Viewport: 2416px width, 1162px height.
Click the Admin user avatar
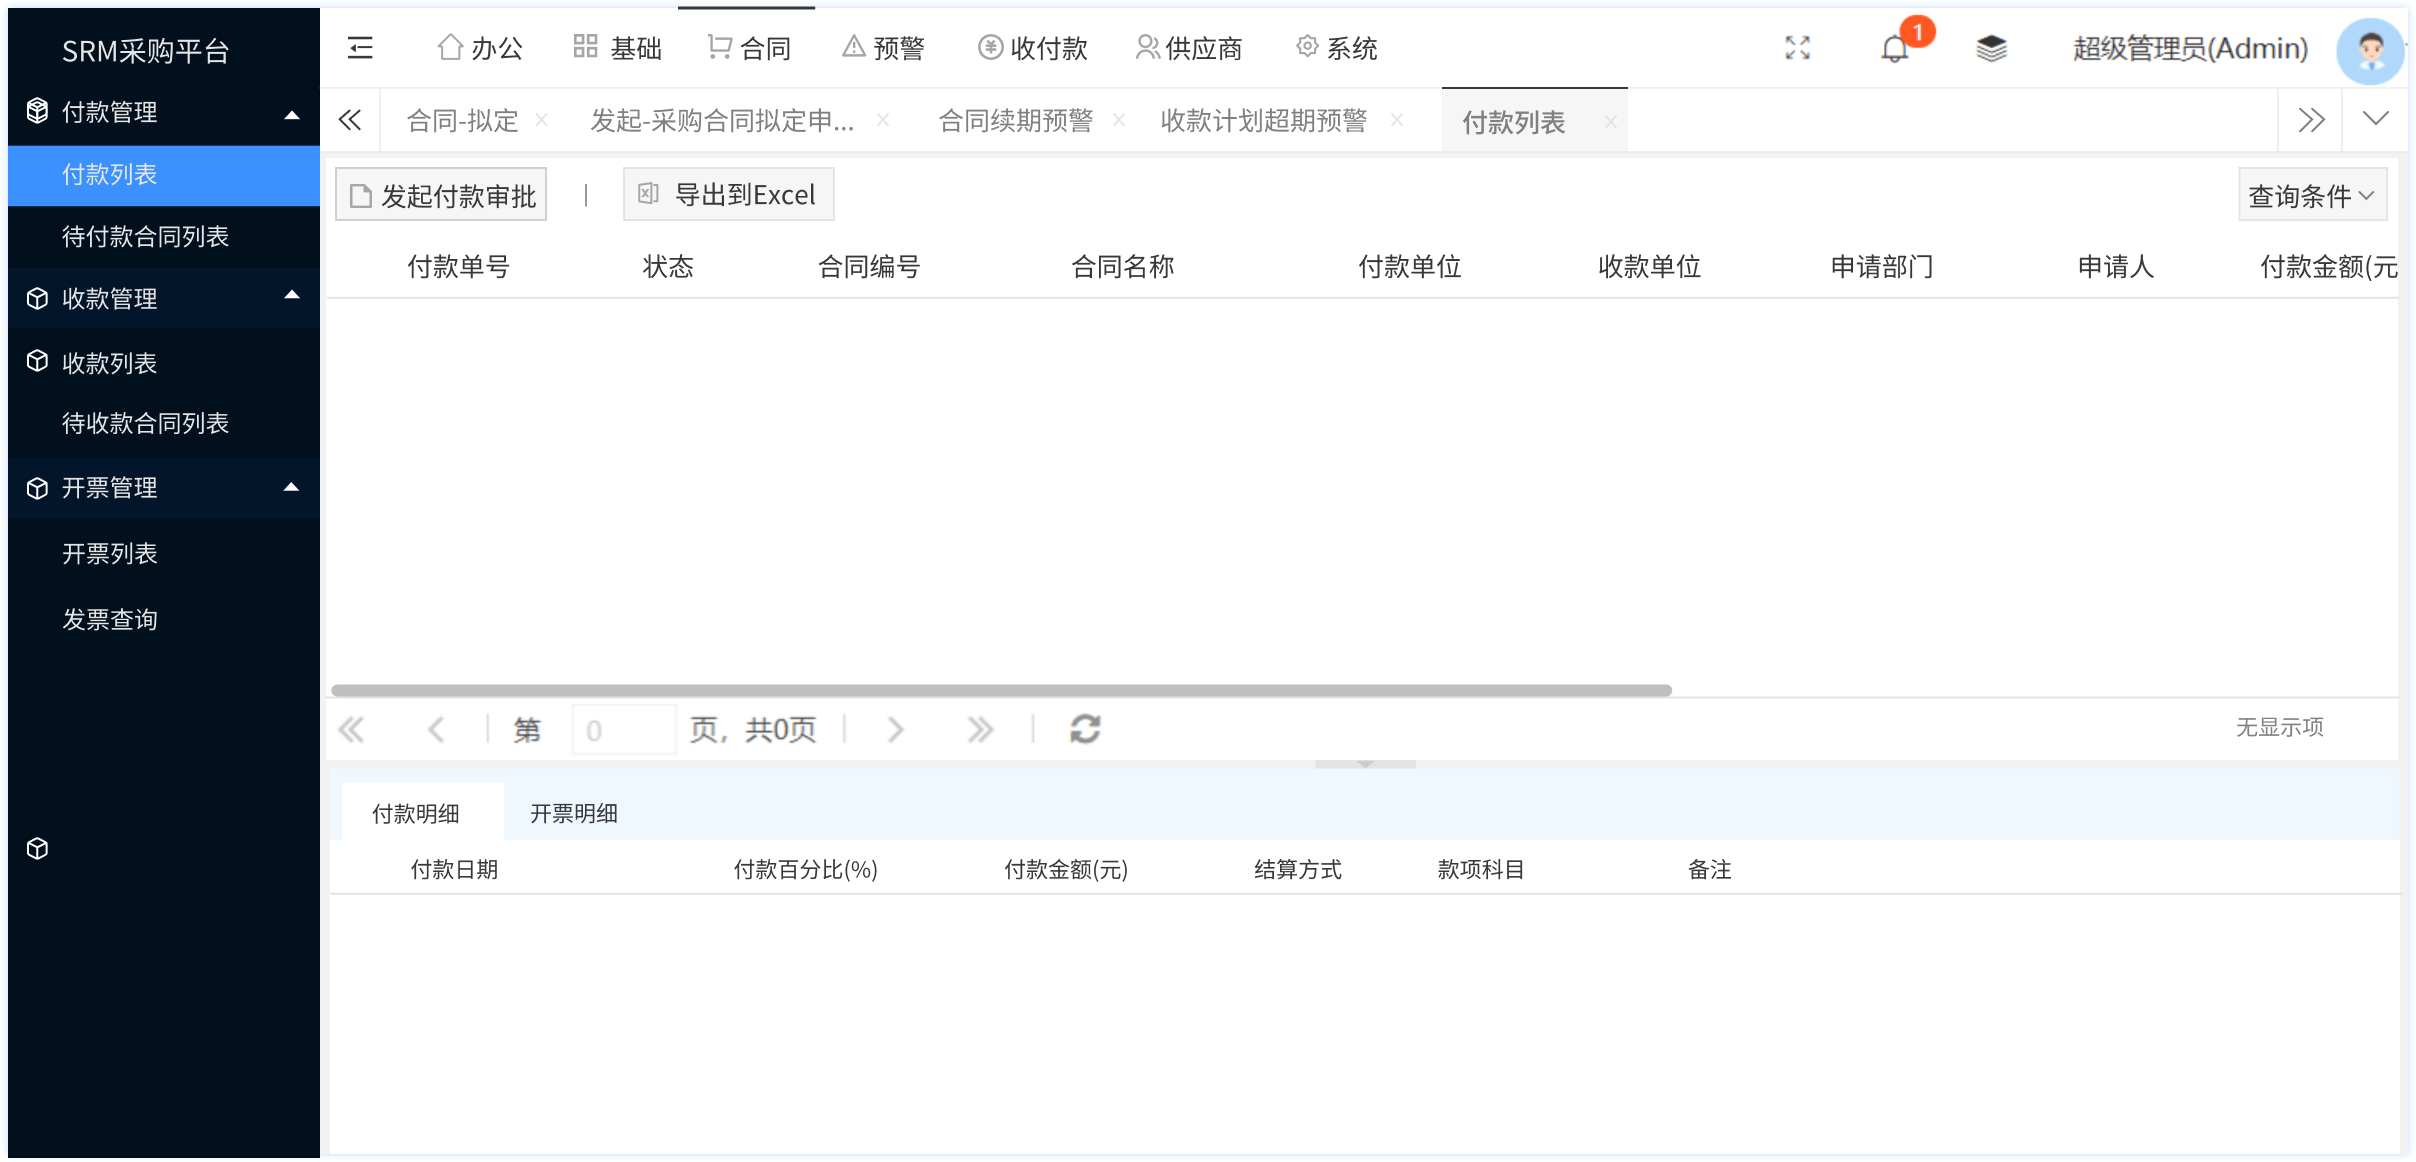[2369, 50]
